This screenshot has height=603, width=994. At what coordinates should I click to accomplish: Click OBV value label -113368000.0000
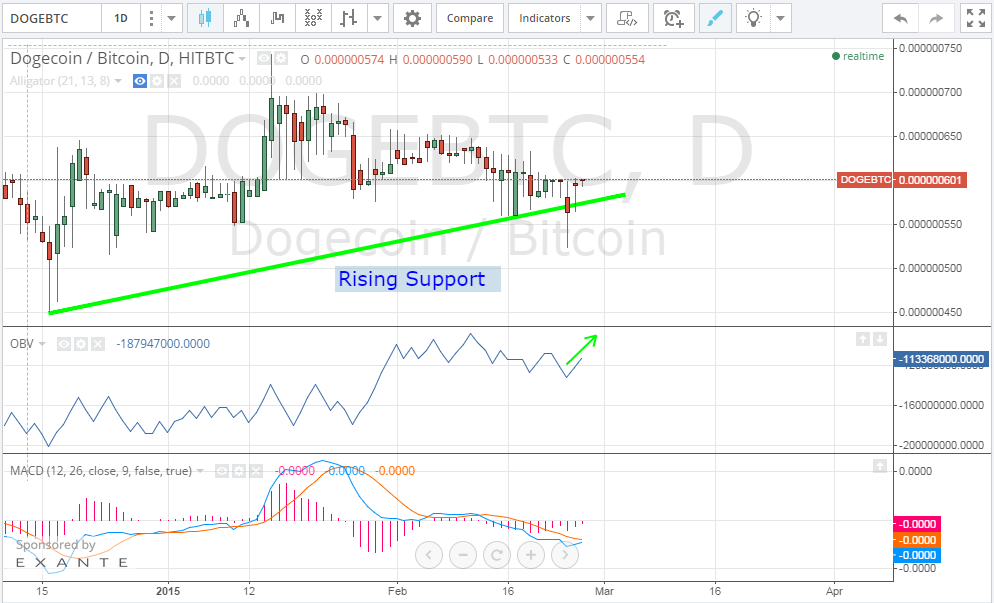[940, 359]
